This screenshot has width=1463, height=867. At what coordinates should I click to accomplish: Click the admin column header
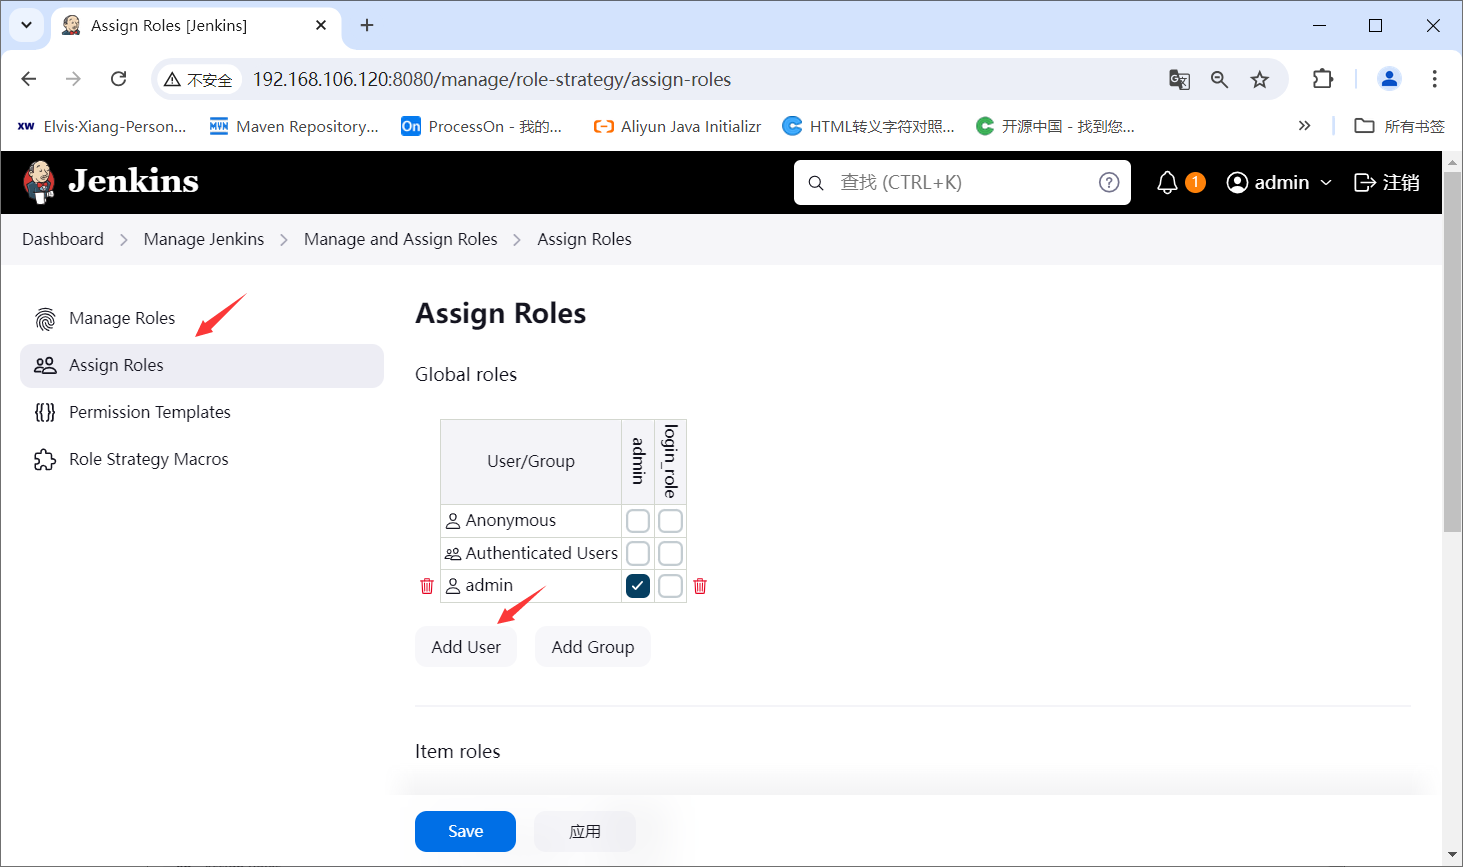pos(638,462)
